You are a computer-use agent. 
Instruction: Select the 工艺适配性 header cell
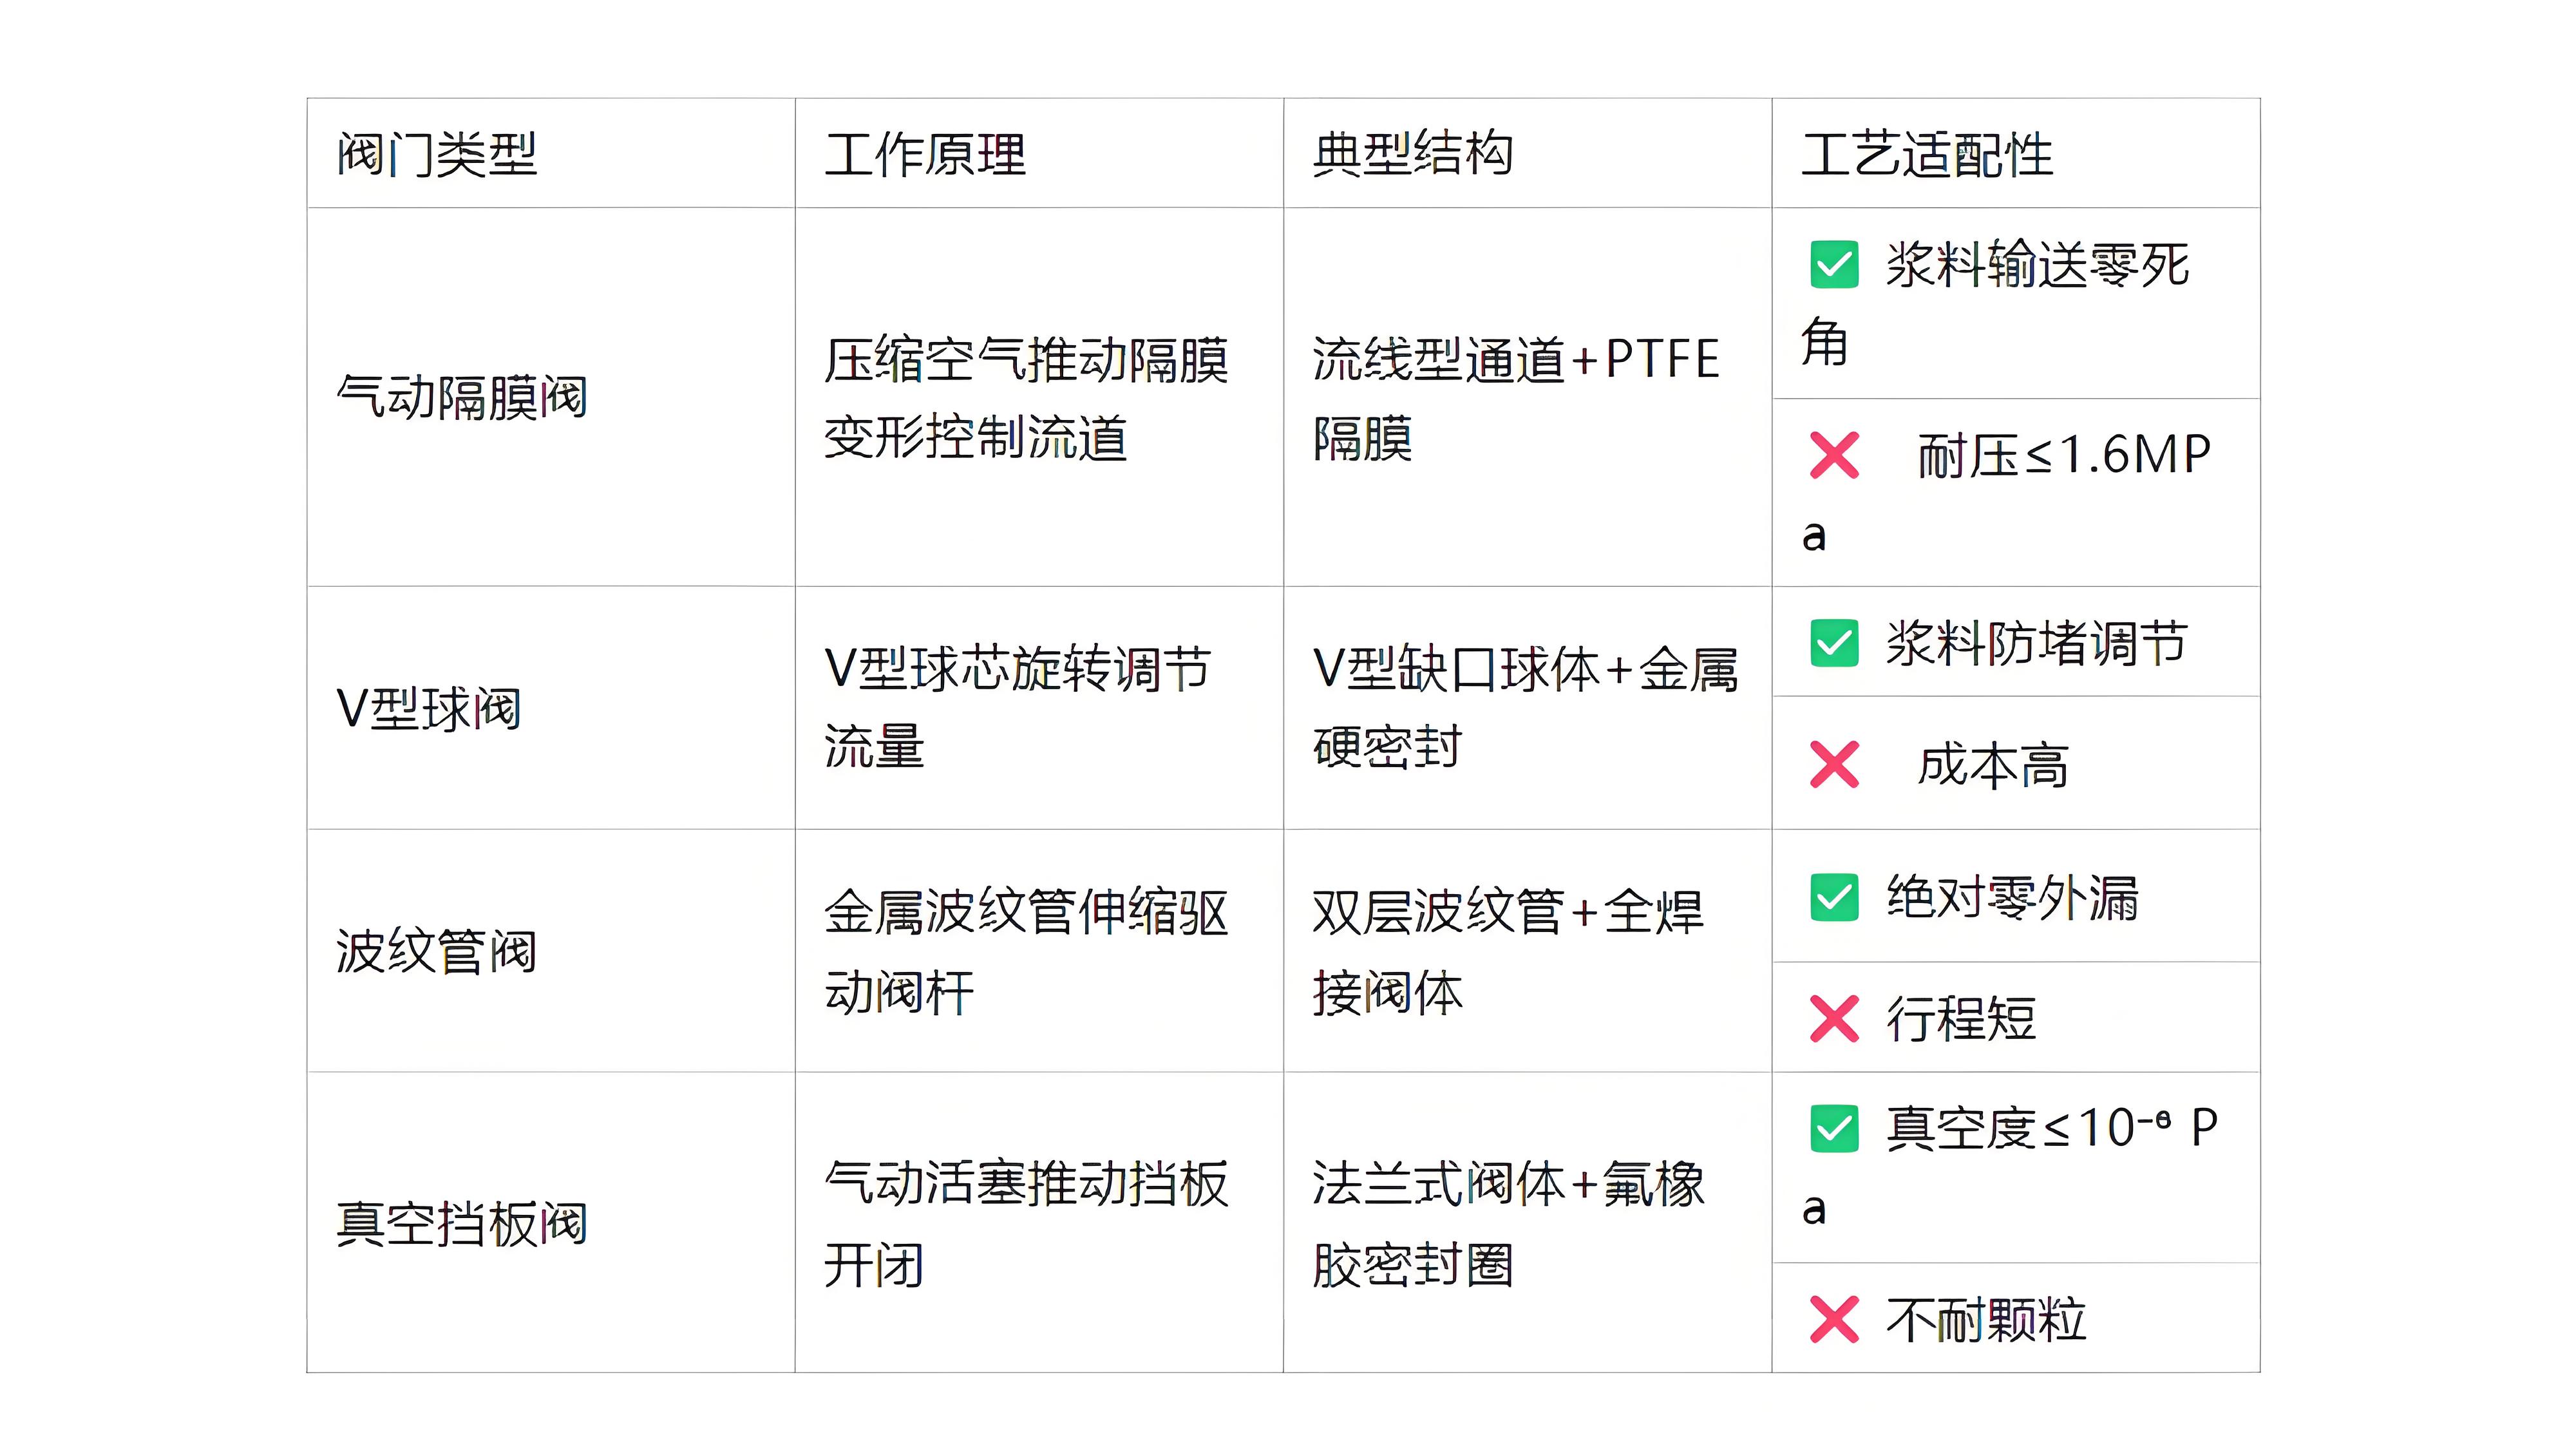1926,155
